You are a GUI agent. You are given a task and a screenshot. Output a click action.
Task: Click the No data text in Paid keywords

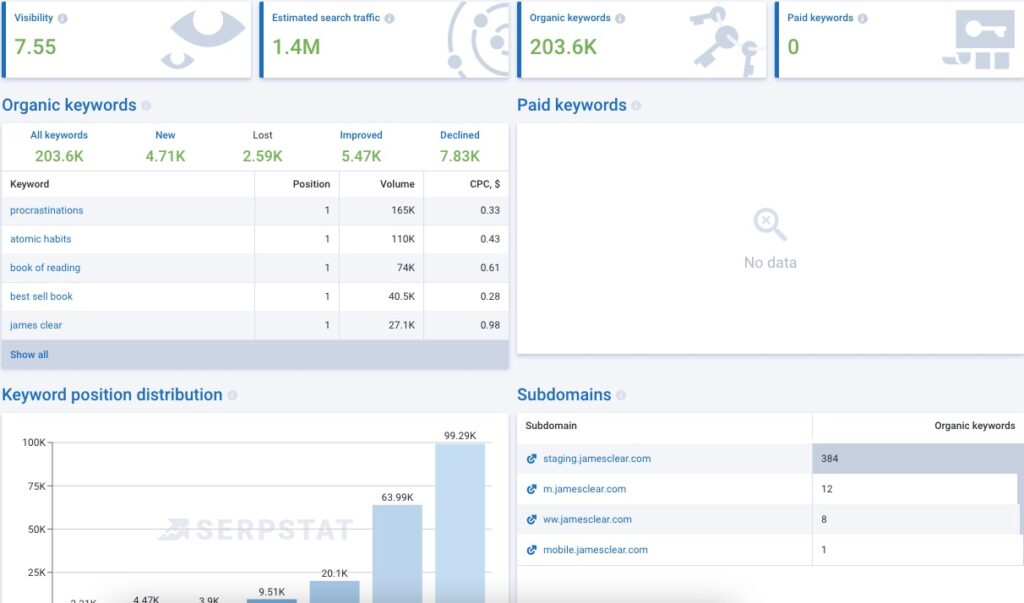pyautogui.click(x=770, y=263)
